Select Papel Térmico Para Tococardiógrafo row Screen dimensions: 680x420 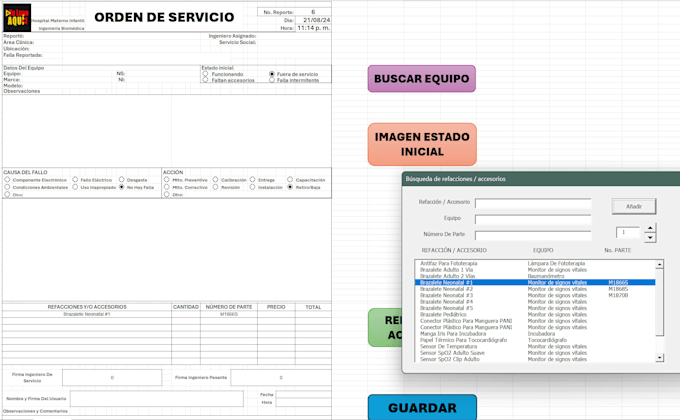pos(535,340)
